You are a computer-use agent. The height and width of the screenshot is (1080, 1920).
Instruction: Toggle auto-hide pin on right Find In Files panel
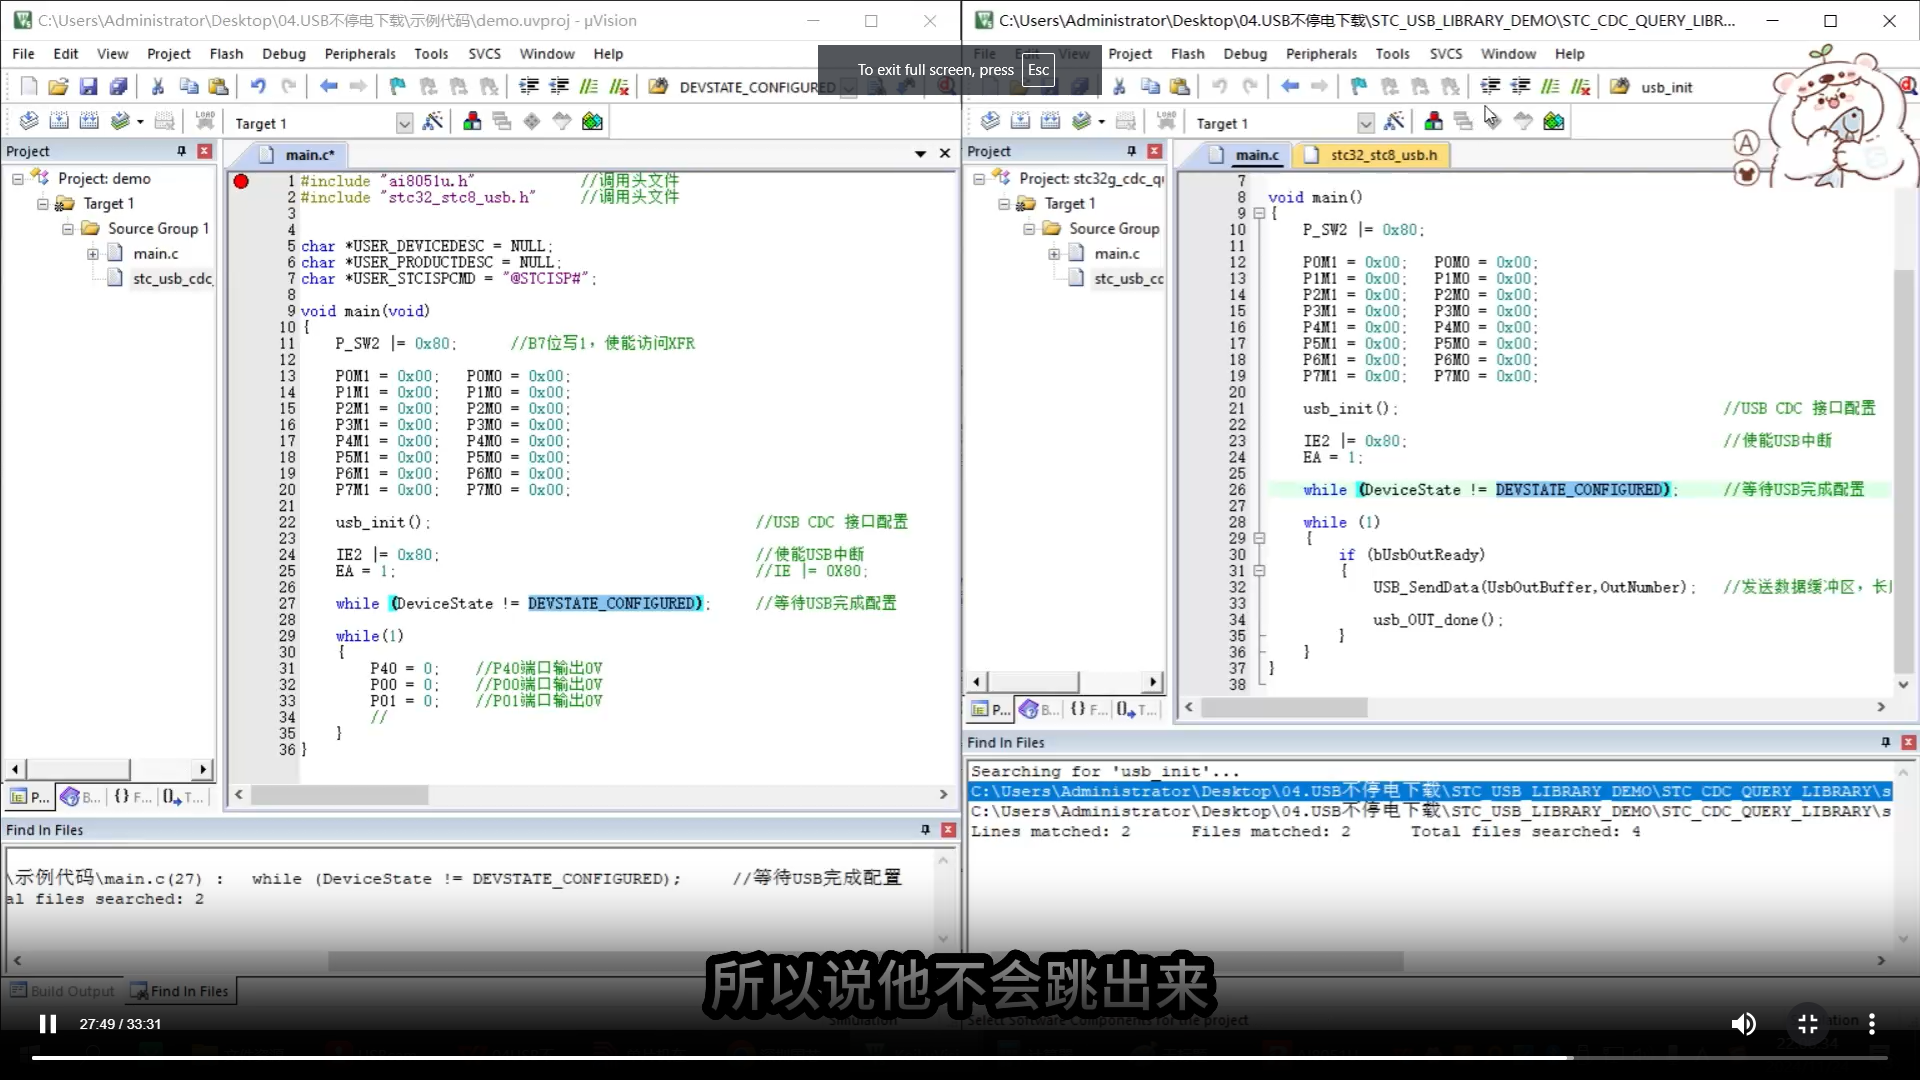click(1885, 742)
